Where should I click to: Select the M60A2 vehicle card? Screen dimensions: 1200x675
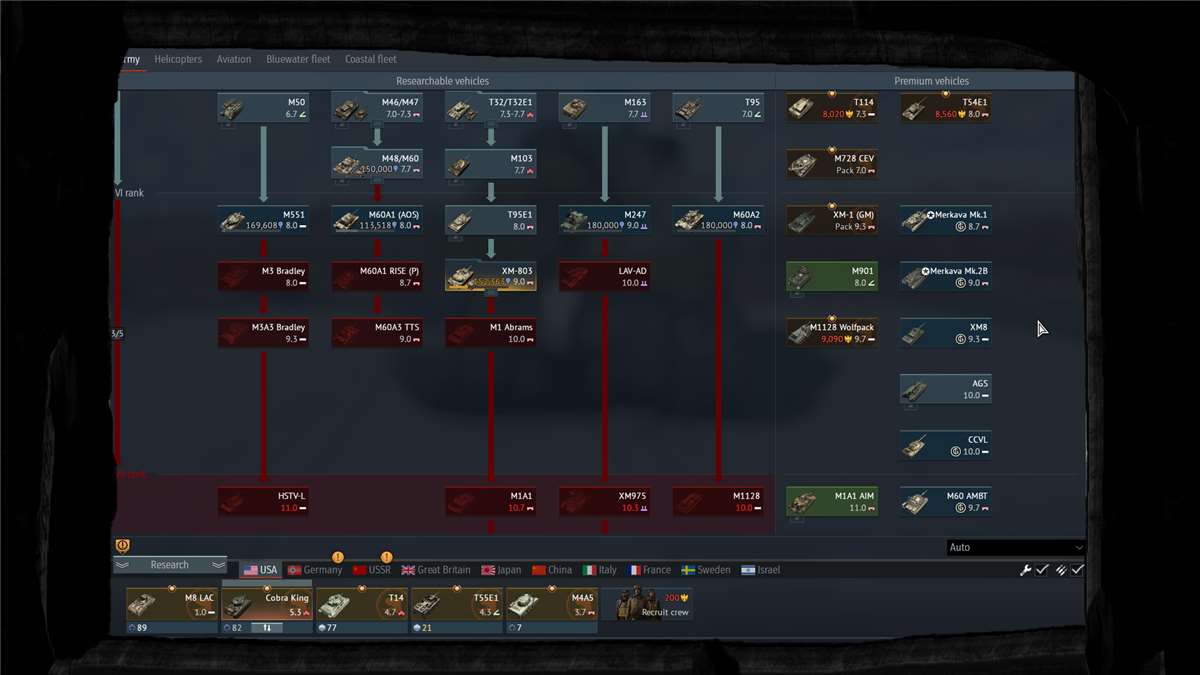[719, 220]
